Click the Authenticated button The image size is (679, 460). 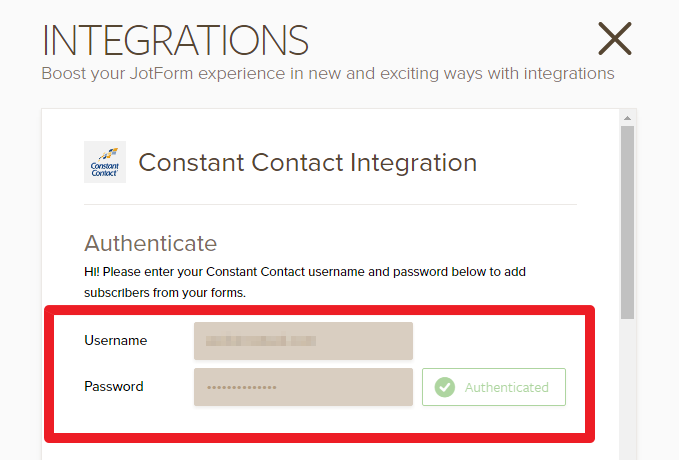click(x=494, y=387)
